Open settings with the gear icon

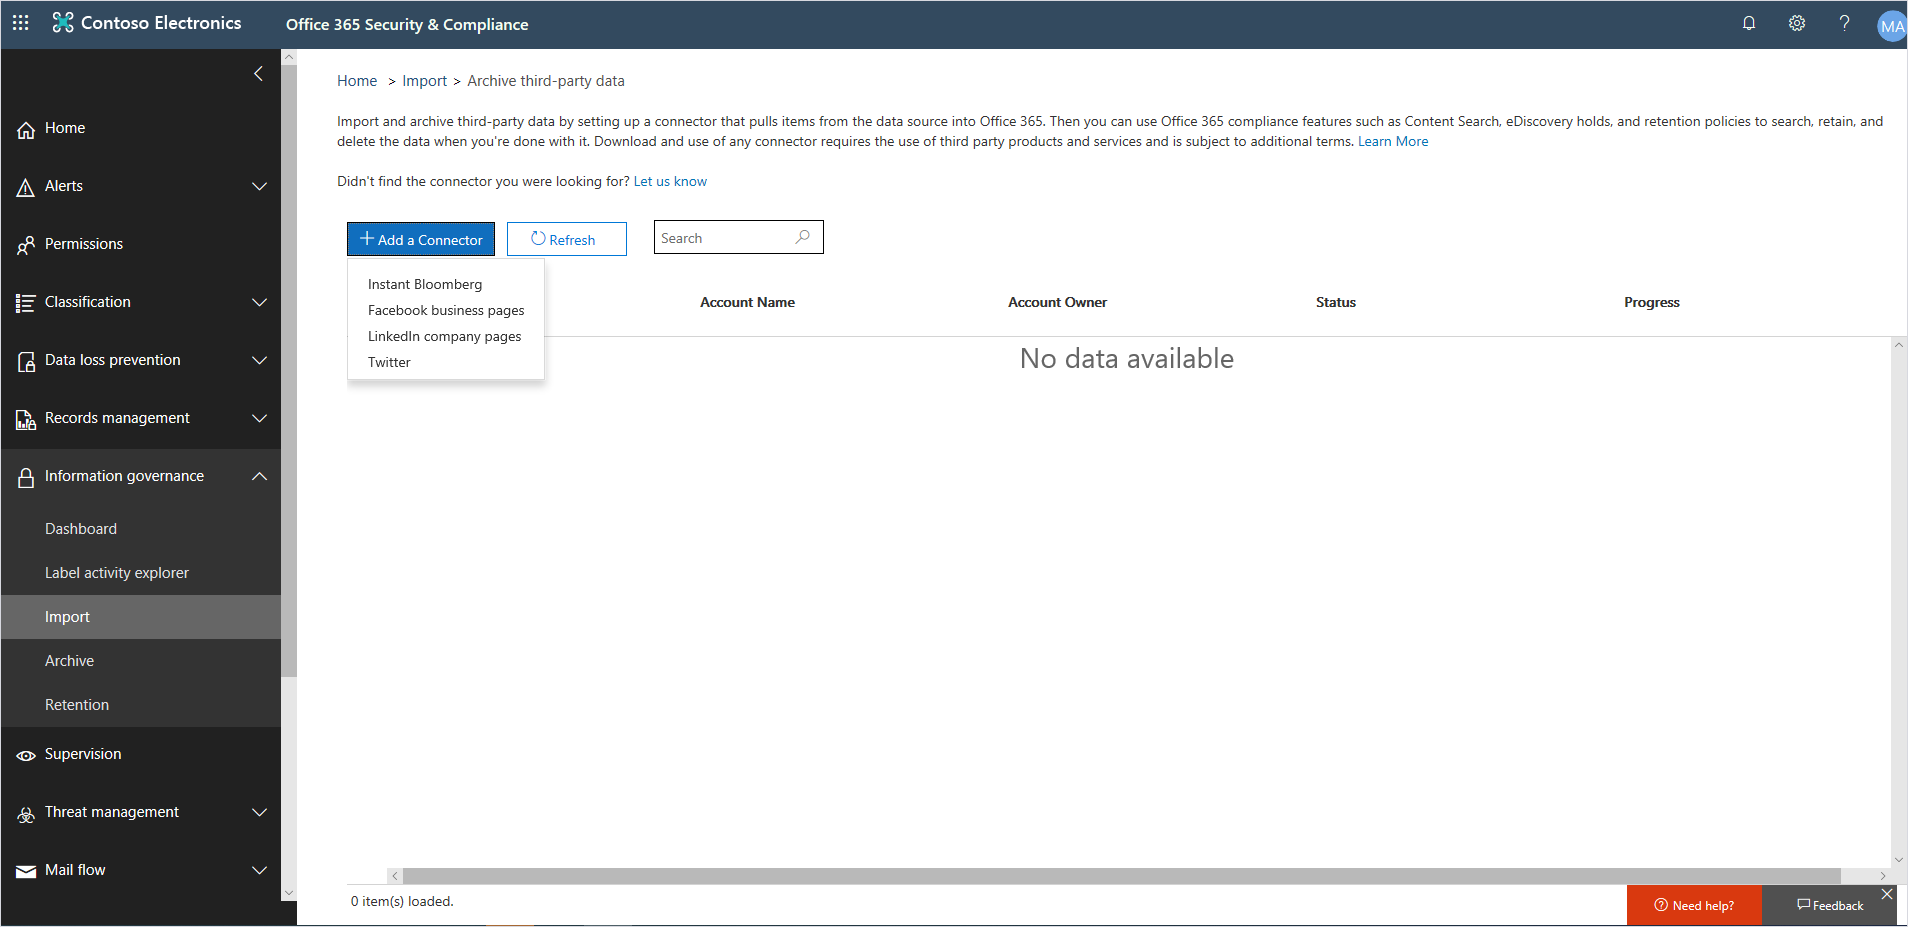[1797, 22]
